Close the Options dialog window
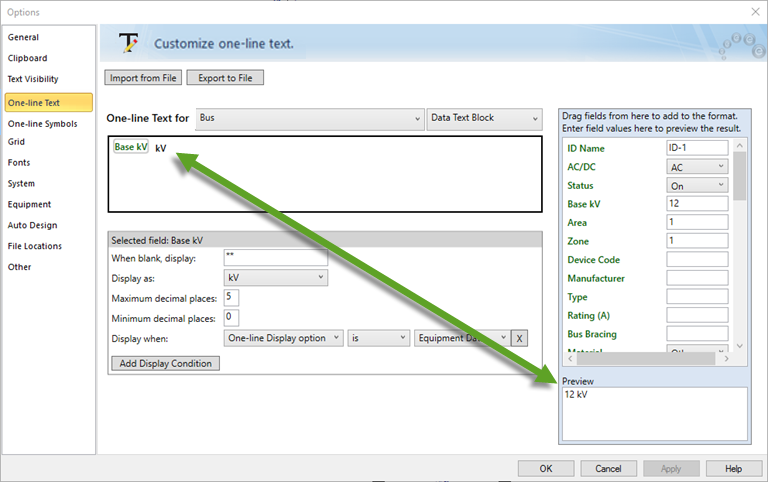768x482 pixels. pyautogui.click(x=753, y=11)
